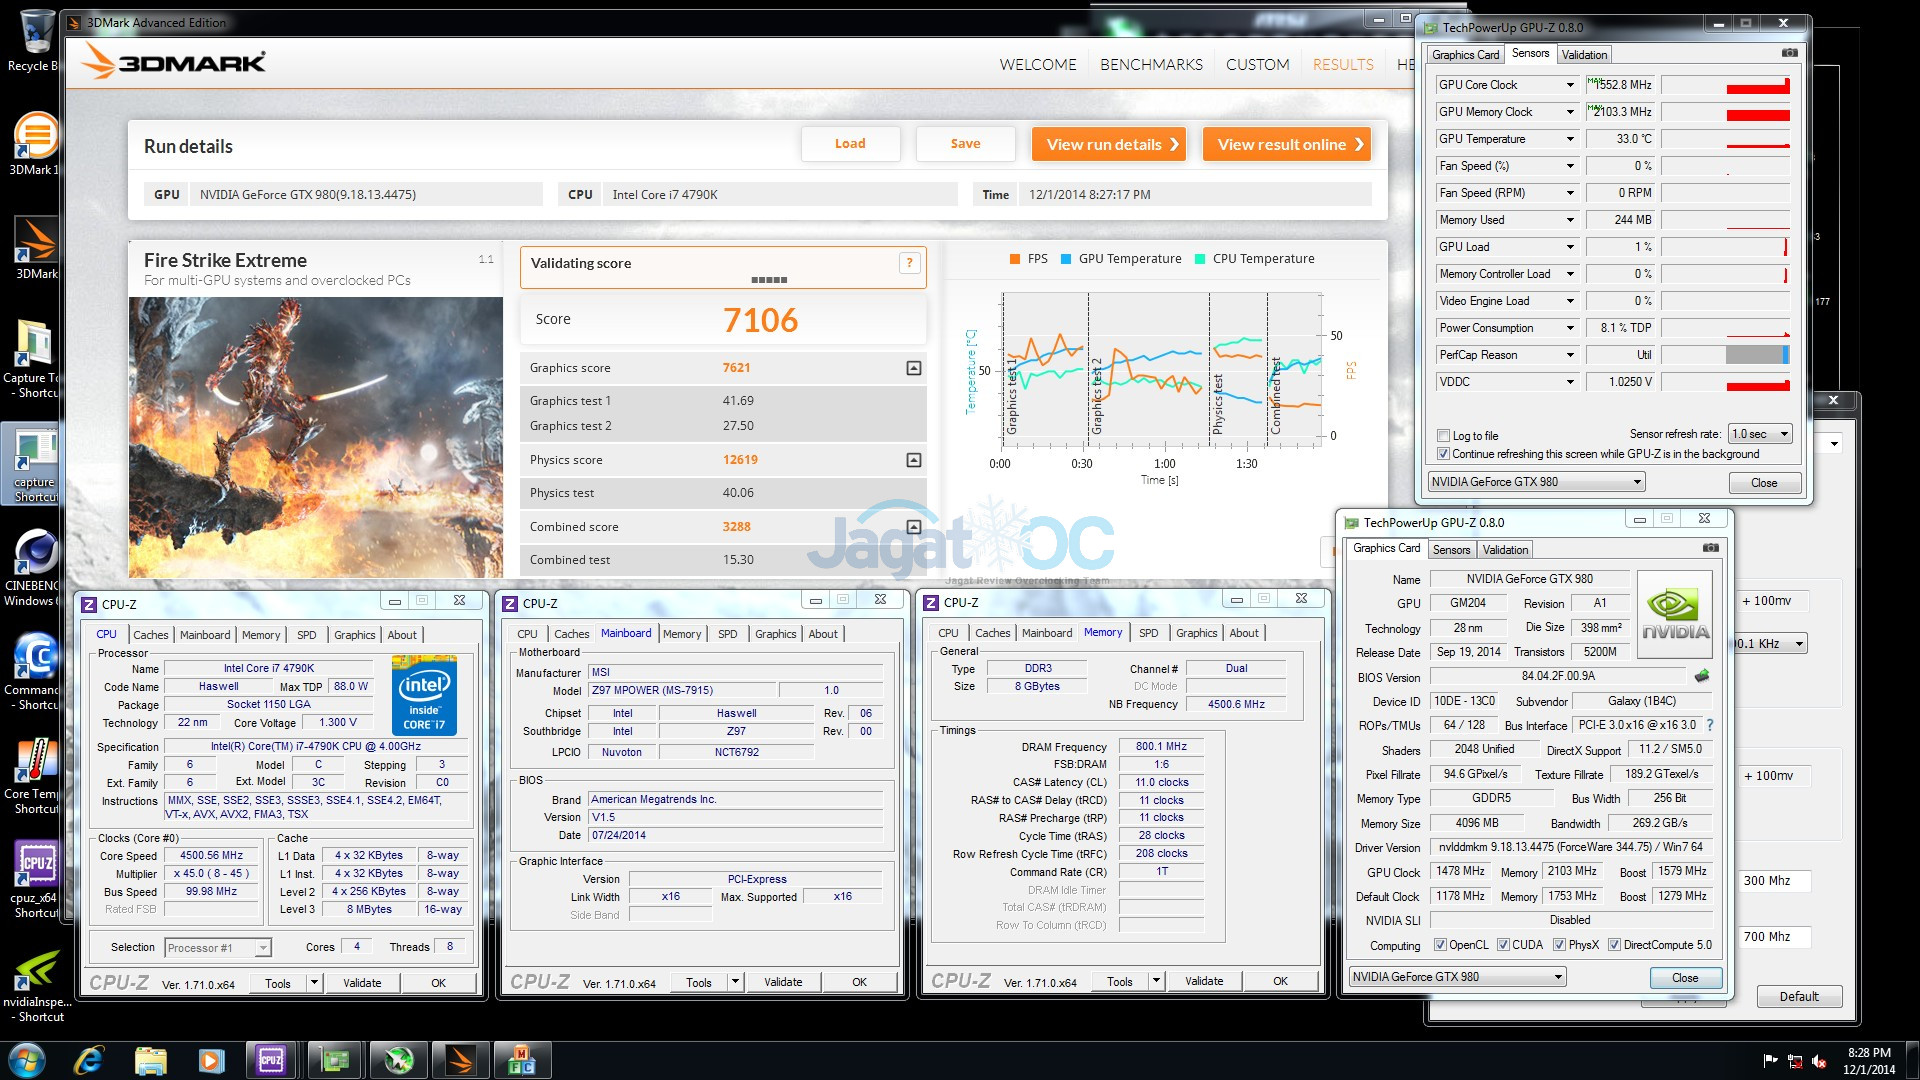Click the Save button in Run details
Screen dimensions: 1920x1080
(965, 144)
